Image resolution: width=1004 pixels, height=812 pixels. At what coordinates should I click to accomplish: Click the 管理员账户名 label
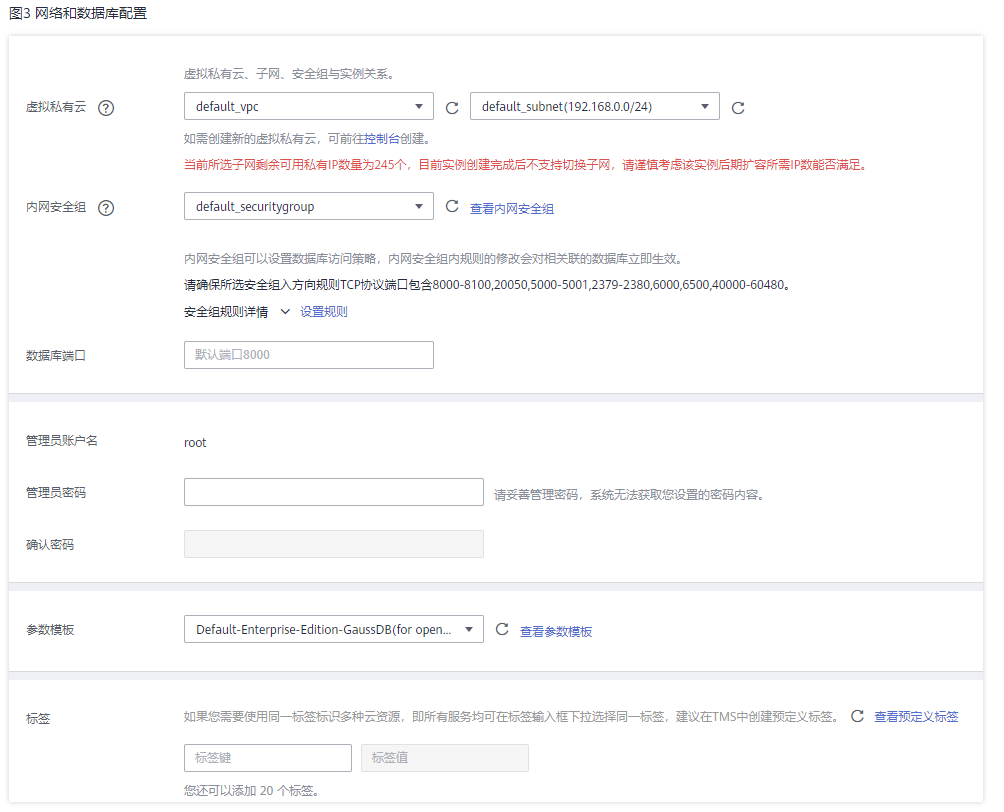[61, 441]
